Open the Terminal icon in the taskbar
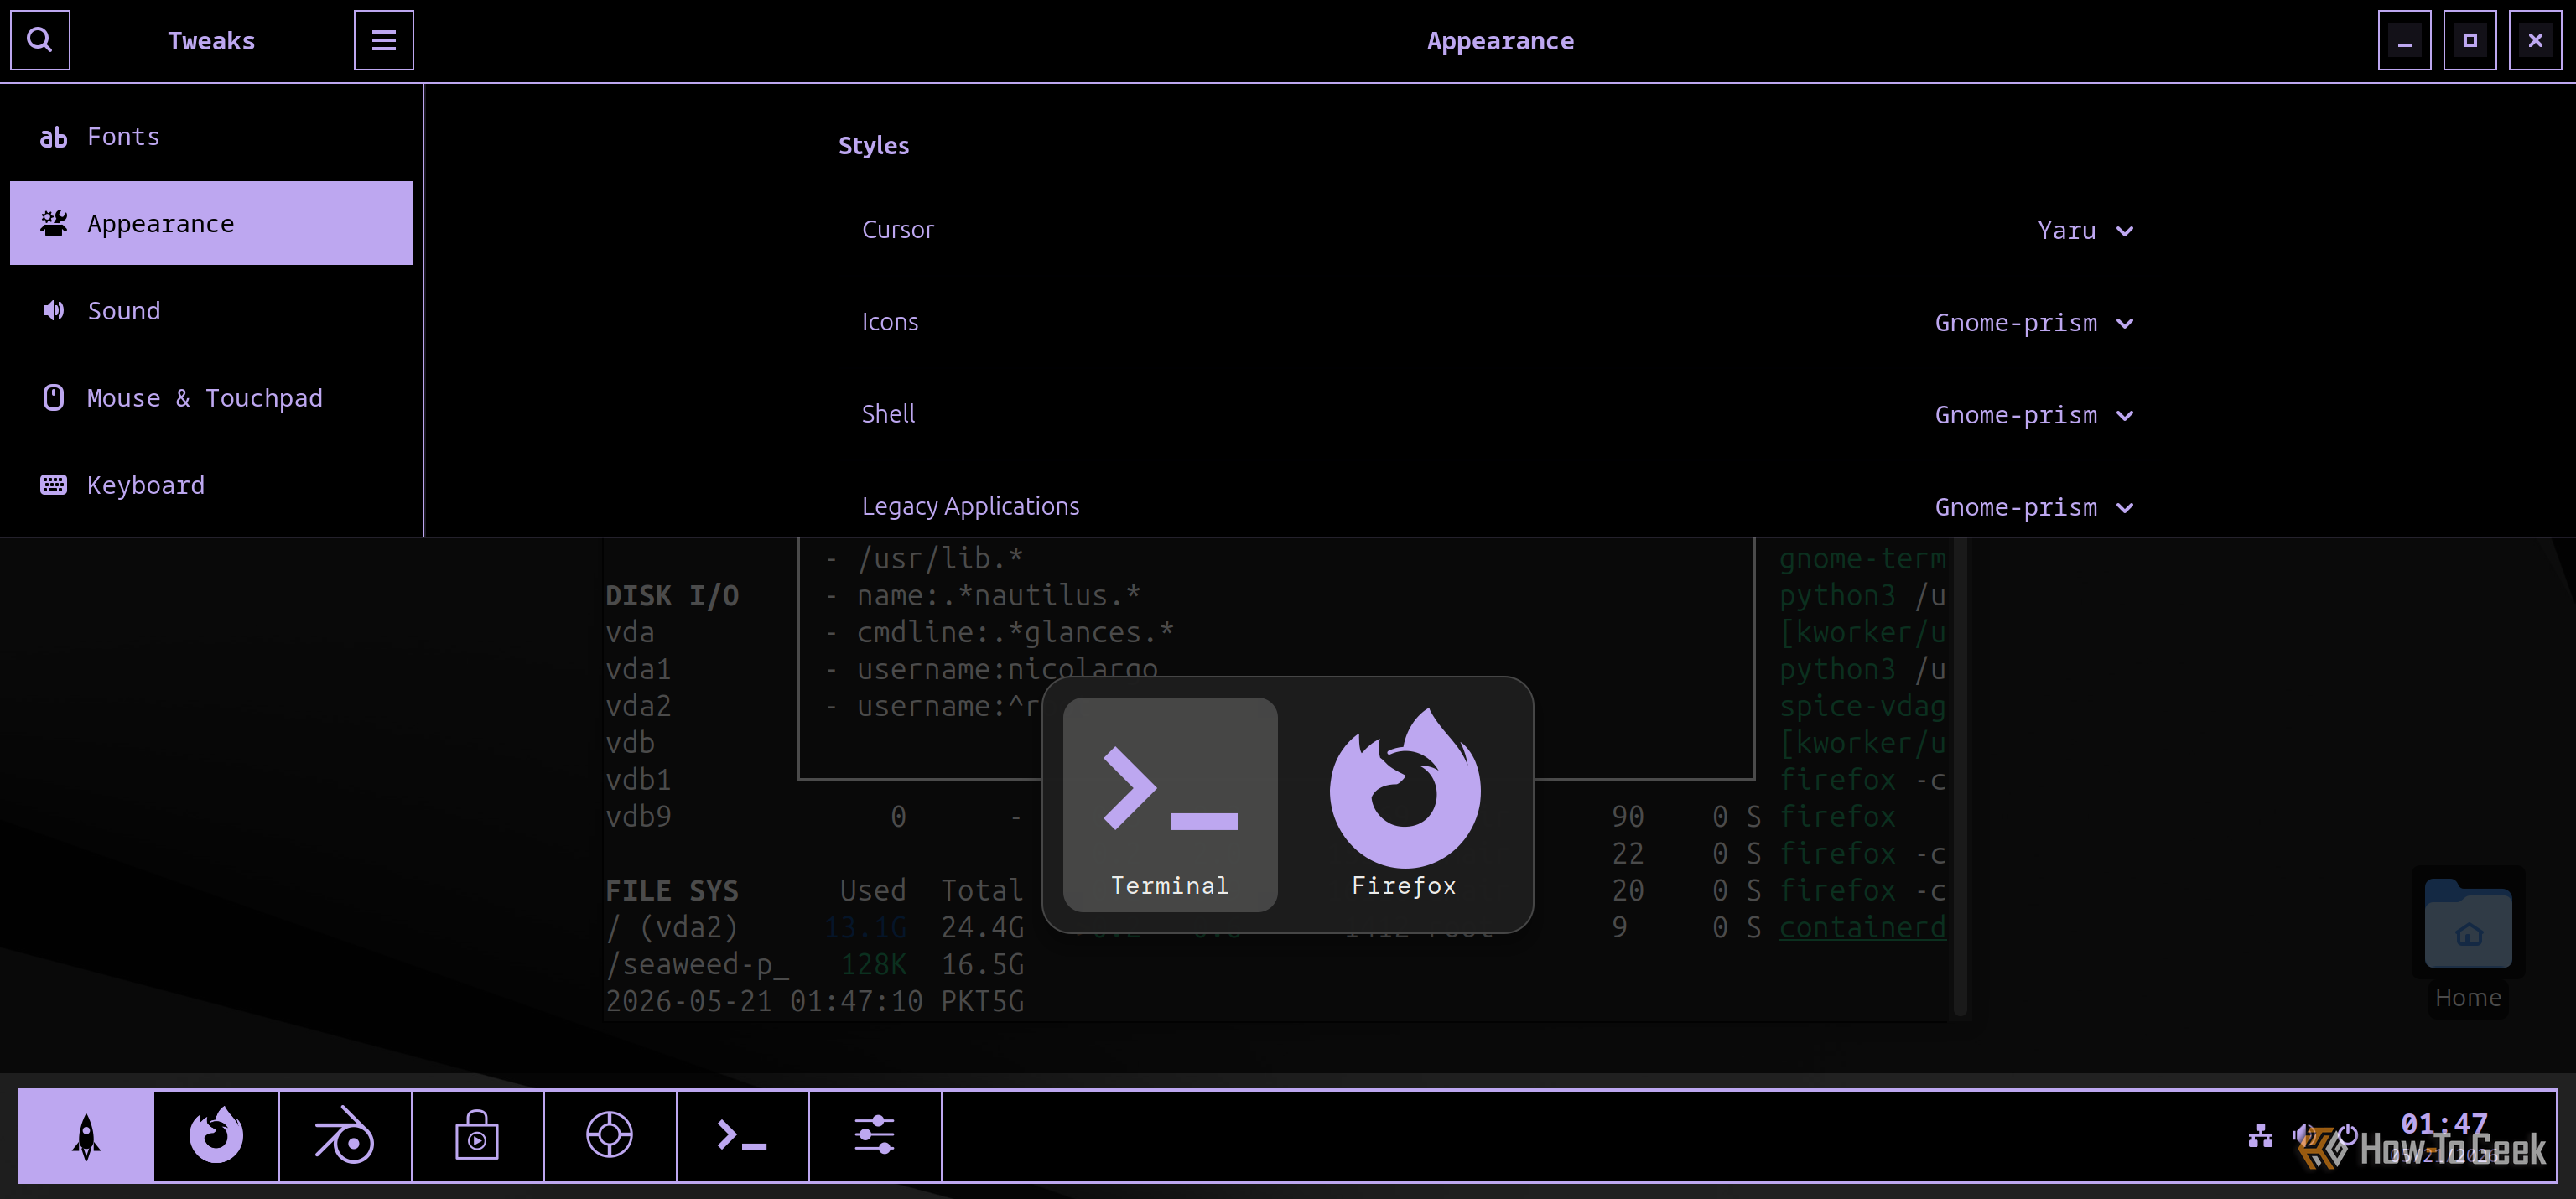Viewport: 2576px width, 1199px height. click(x=742, y=1136)
